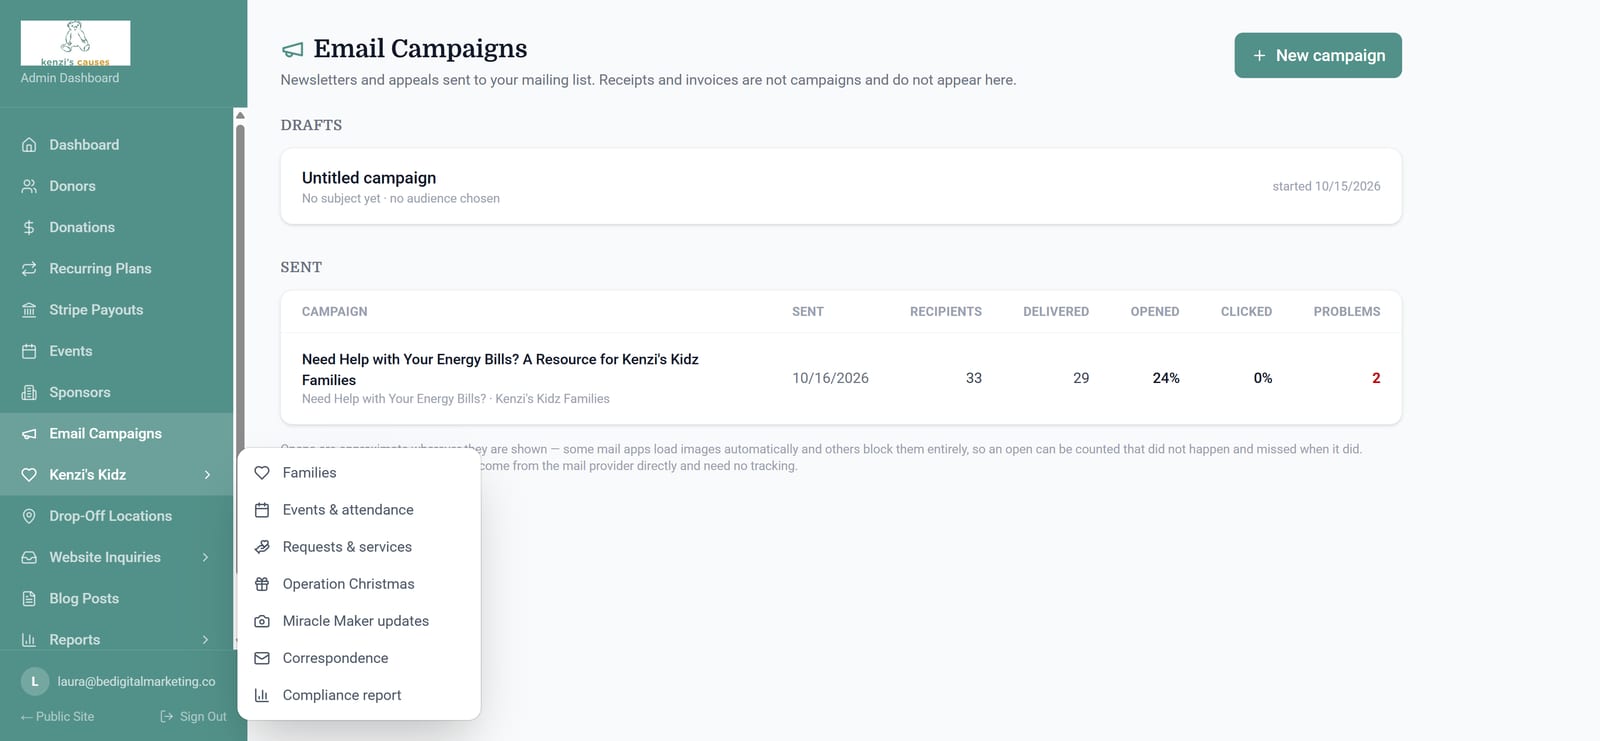The height and width of the screenshot is (741, 1600).
Task: Choose Requests & services submenu item
Action: click(x=359, y=547)
